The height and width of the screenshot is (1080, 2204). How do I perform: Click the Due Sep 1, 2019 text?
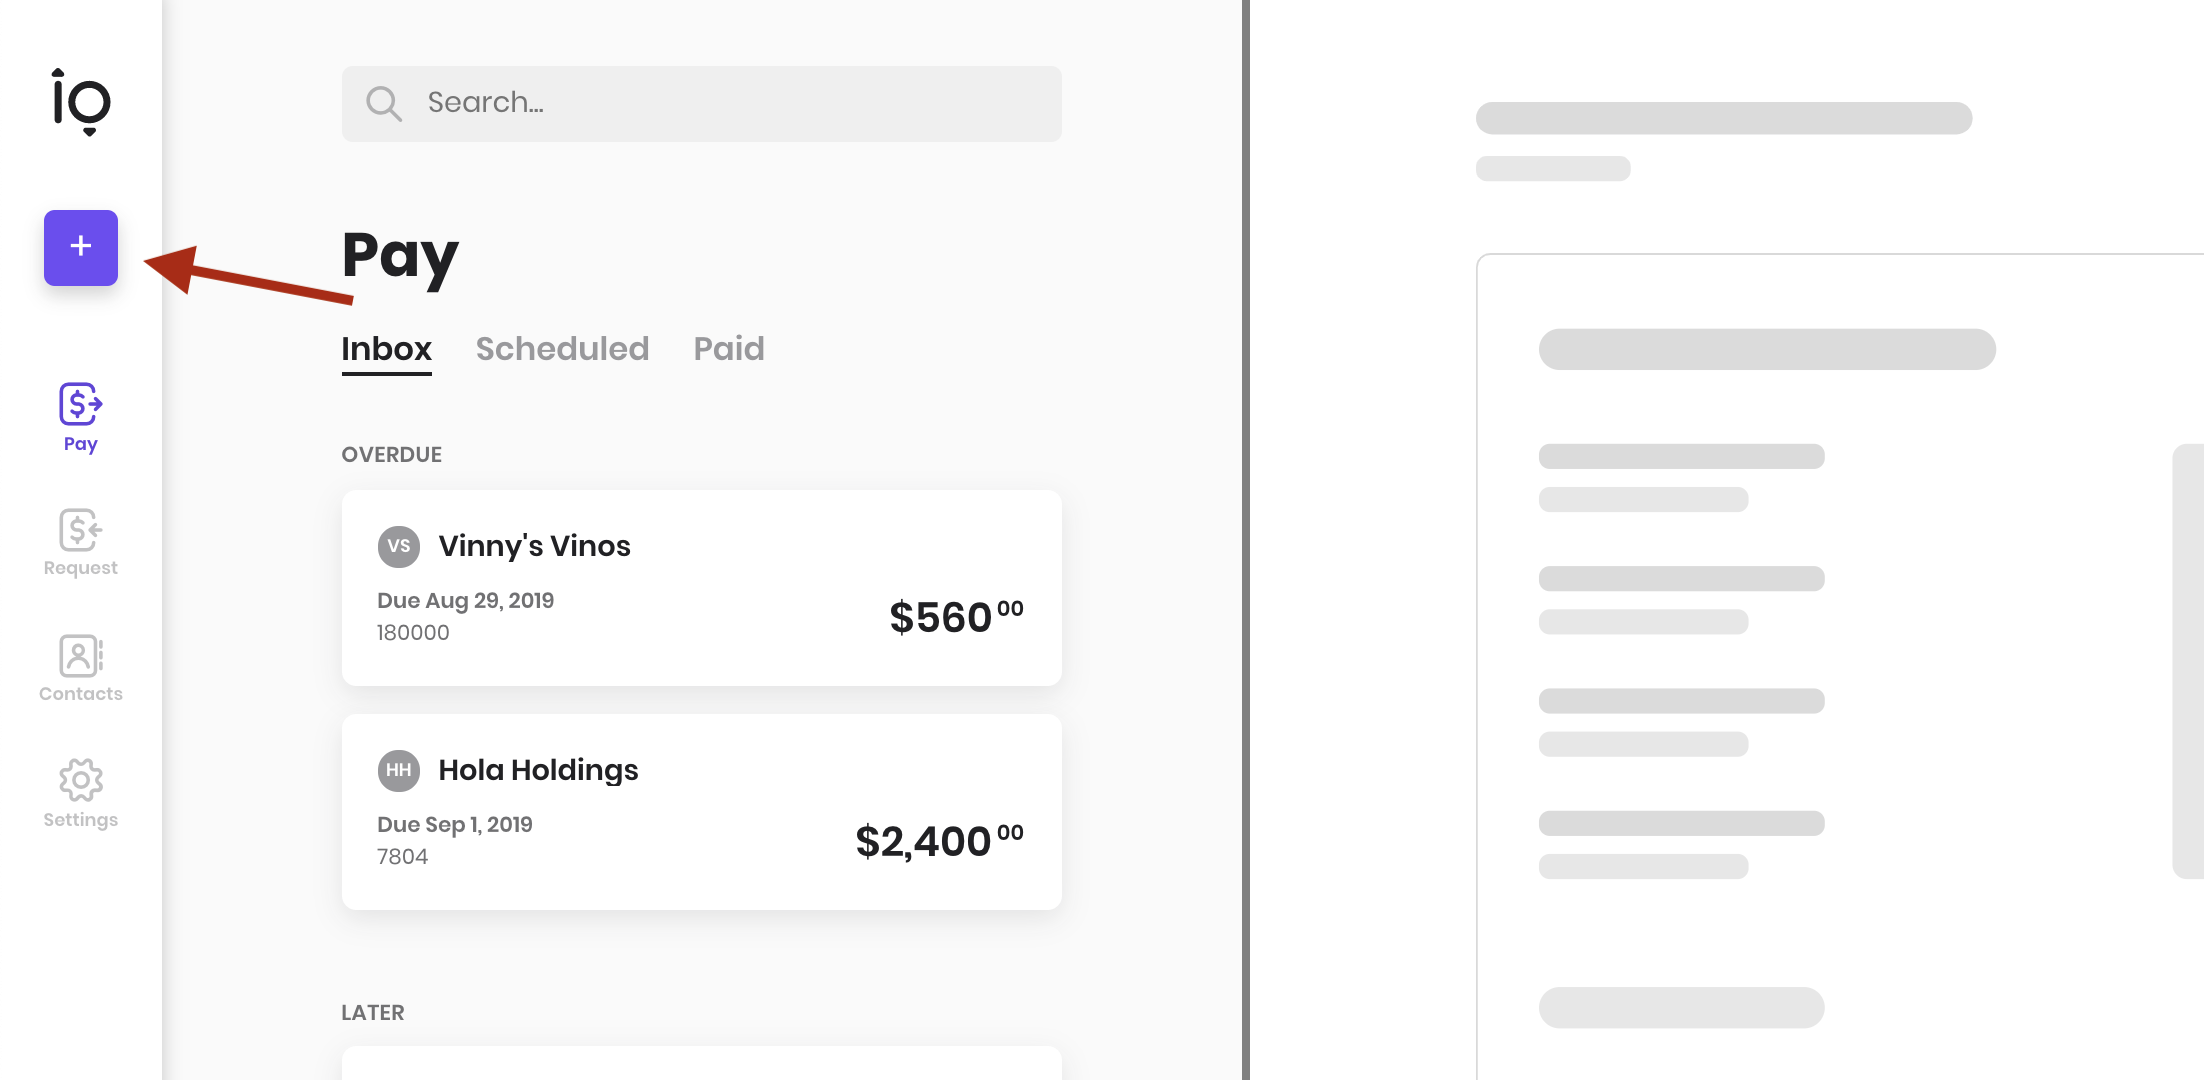tap(455, 824)
